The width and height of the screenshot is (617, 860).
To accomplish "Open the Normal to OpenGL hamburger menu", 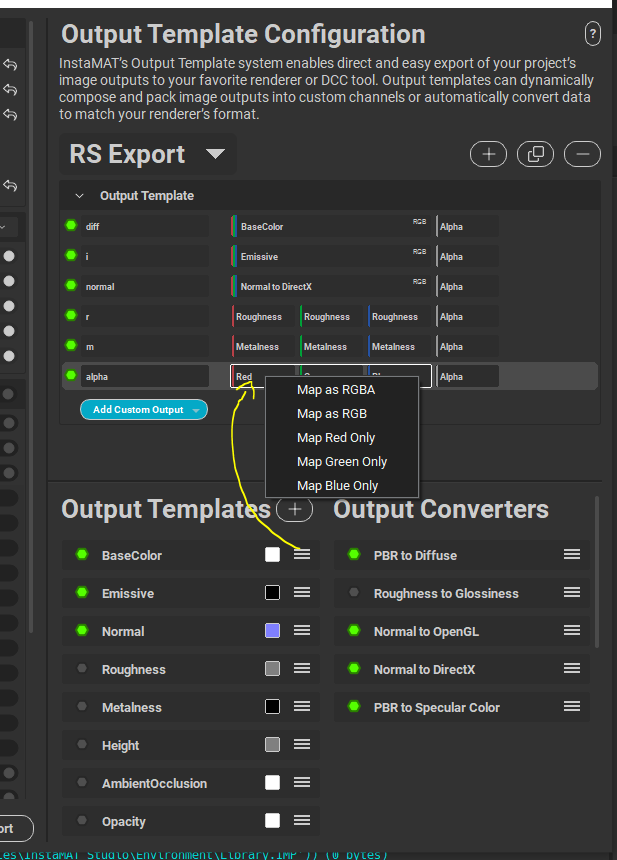I will pos(572,631).
